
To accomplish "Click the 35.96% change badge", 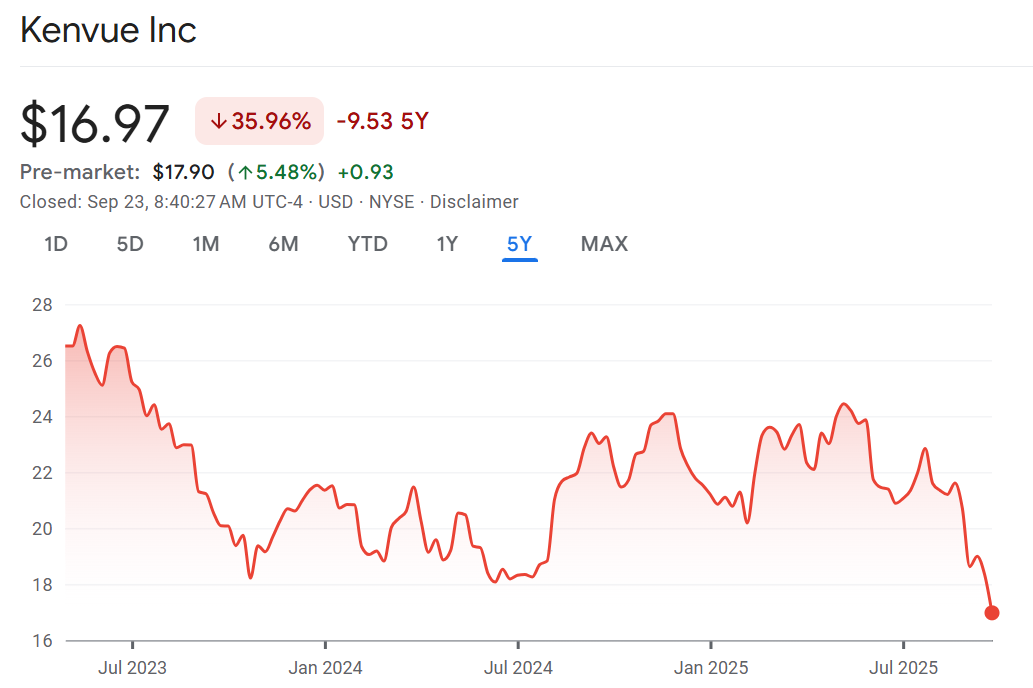I will pyautogui.click(x=259, y=122).
